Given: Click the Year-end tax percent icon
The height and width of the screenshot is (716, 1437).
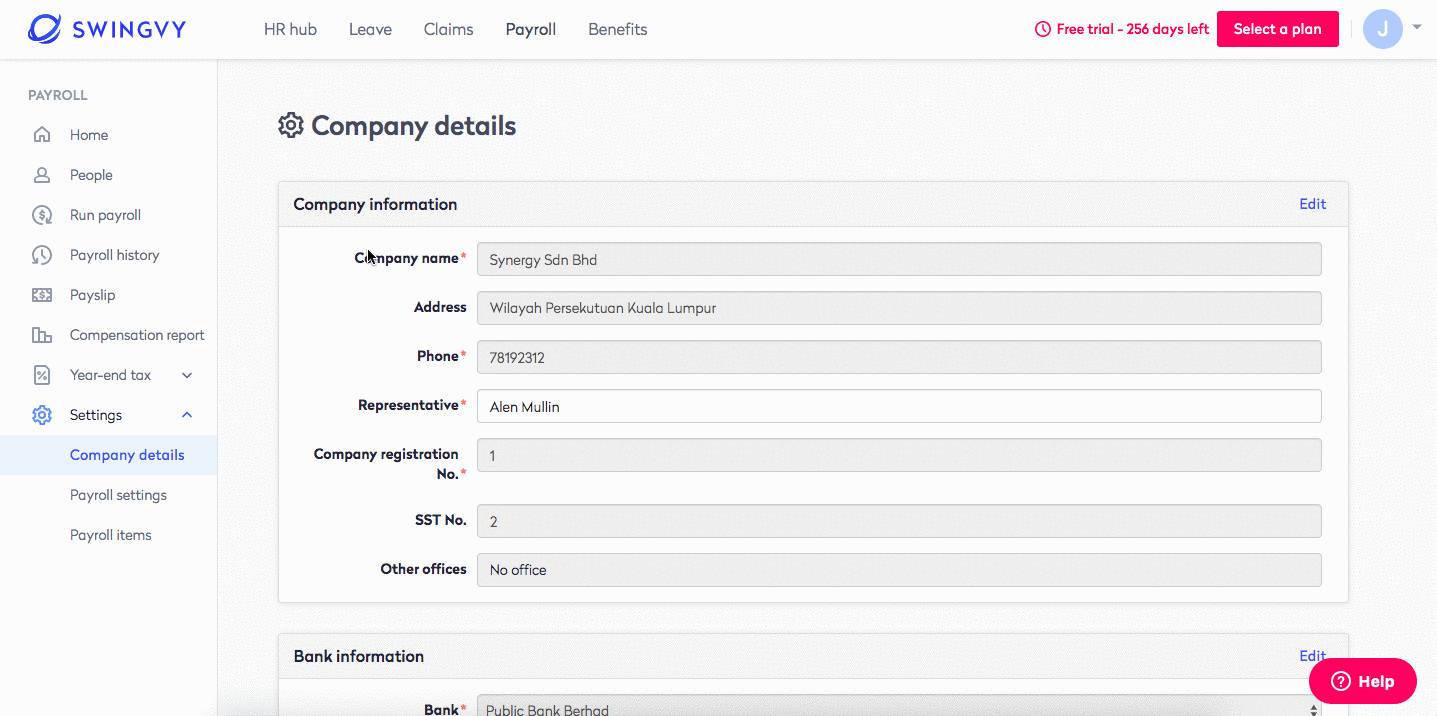Looking at the screenshot, I should click(42, 375).
